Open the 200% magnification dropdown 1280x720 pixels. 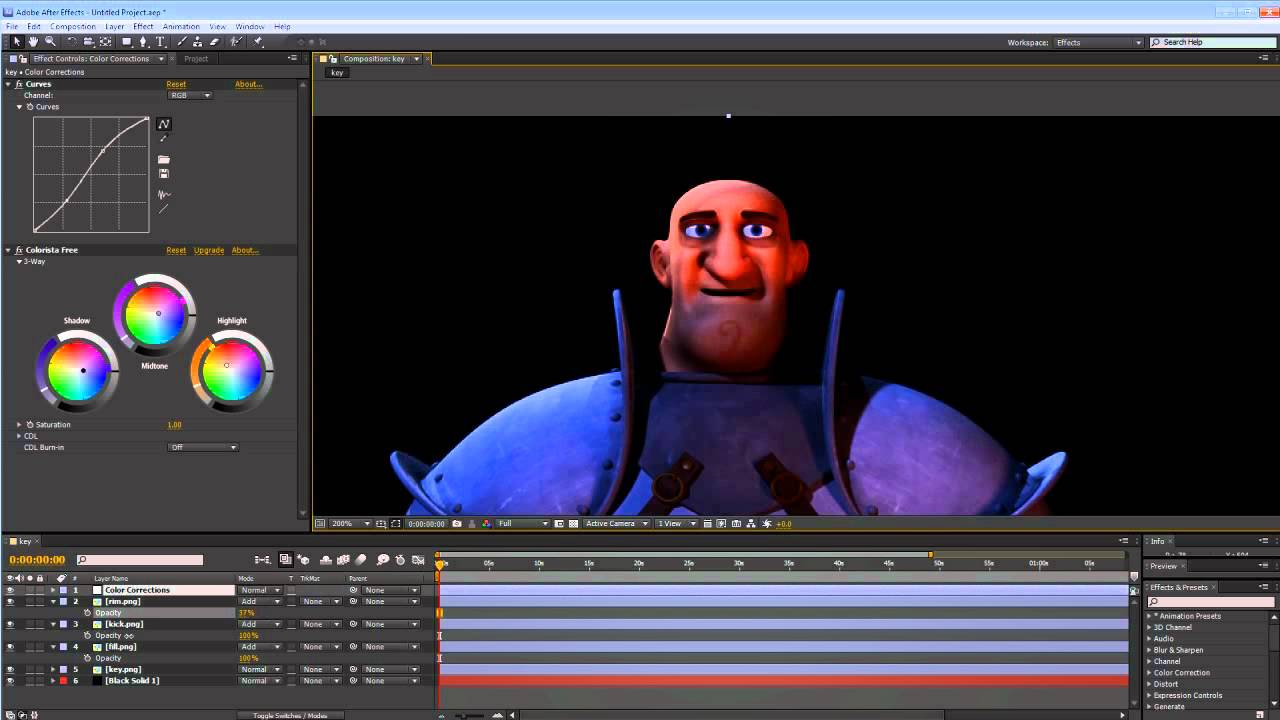tap(352, 524)
